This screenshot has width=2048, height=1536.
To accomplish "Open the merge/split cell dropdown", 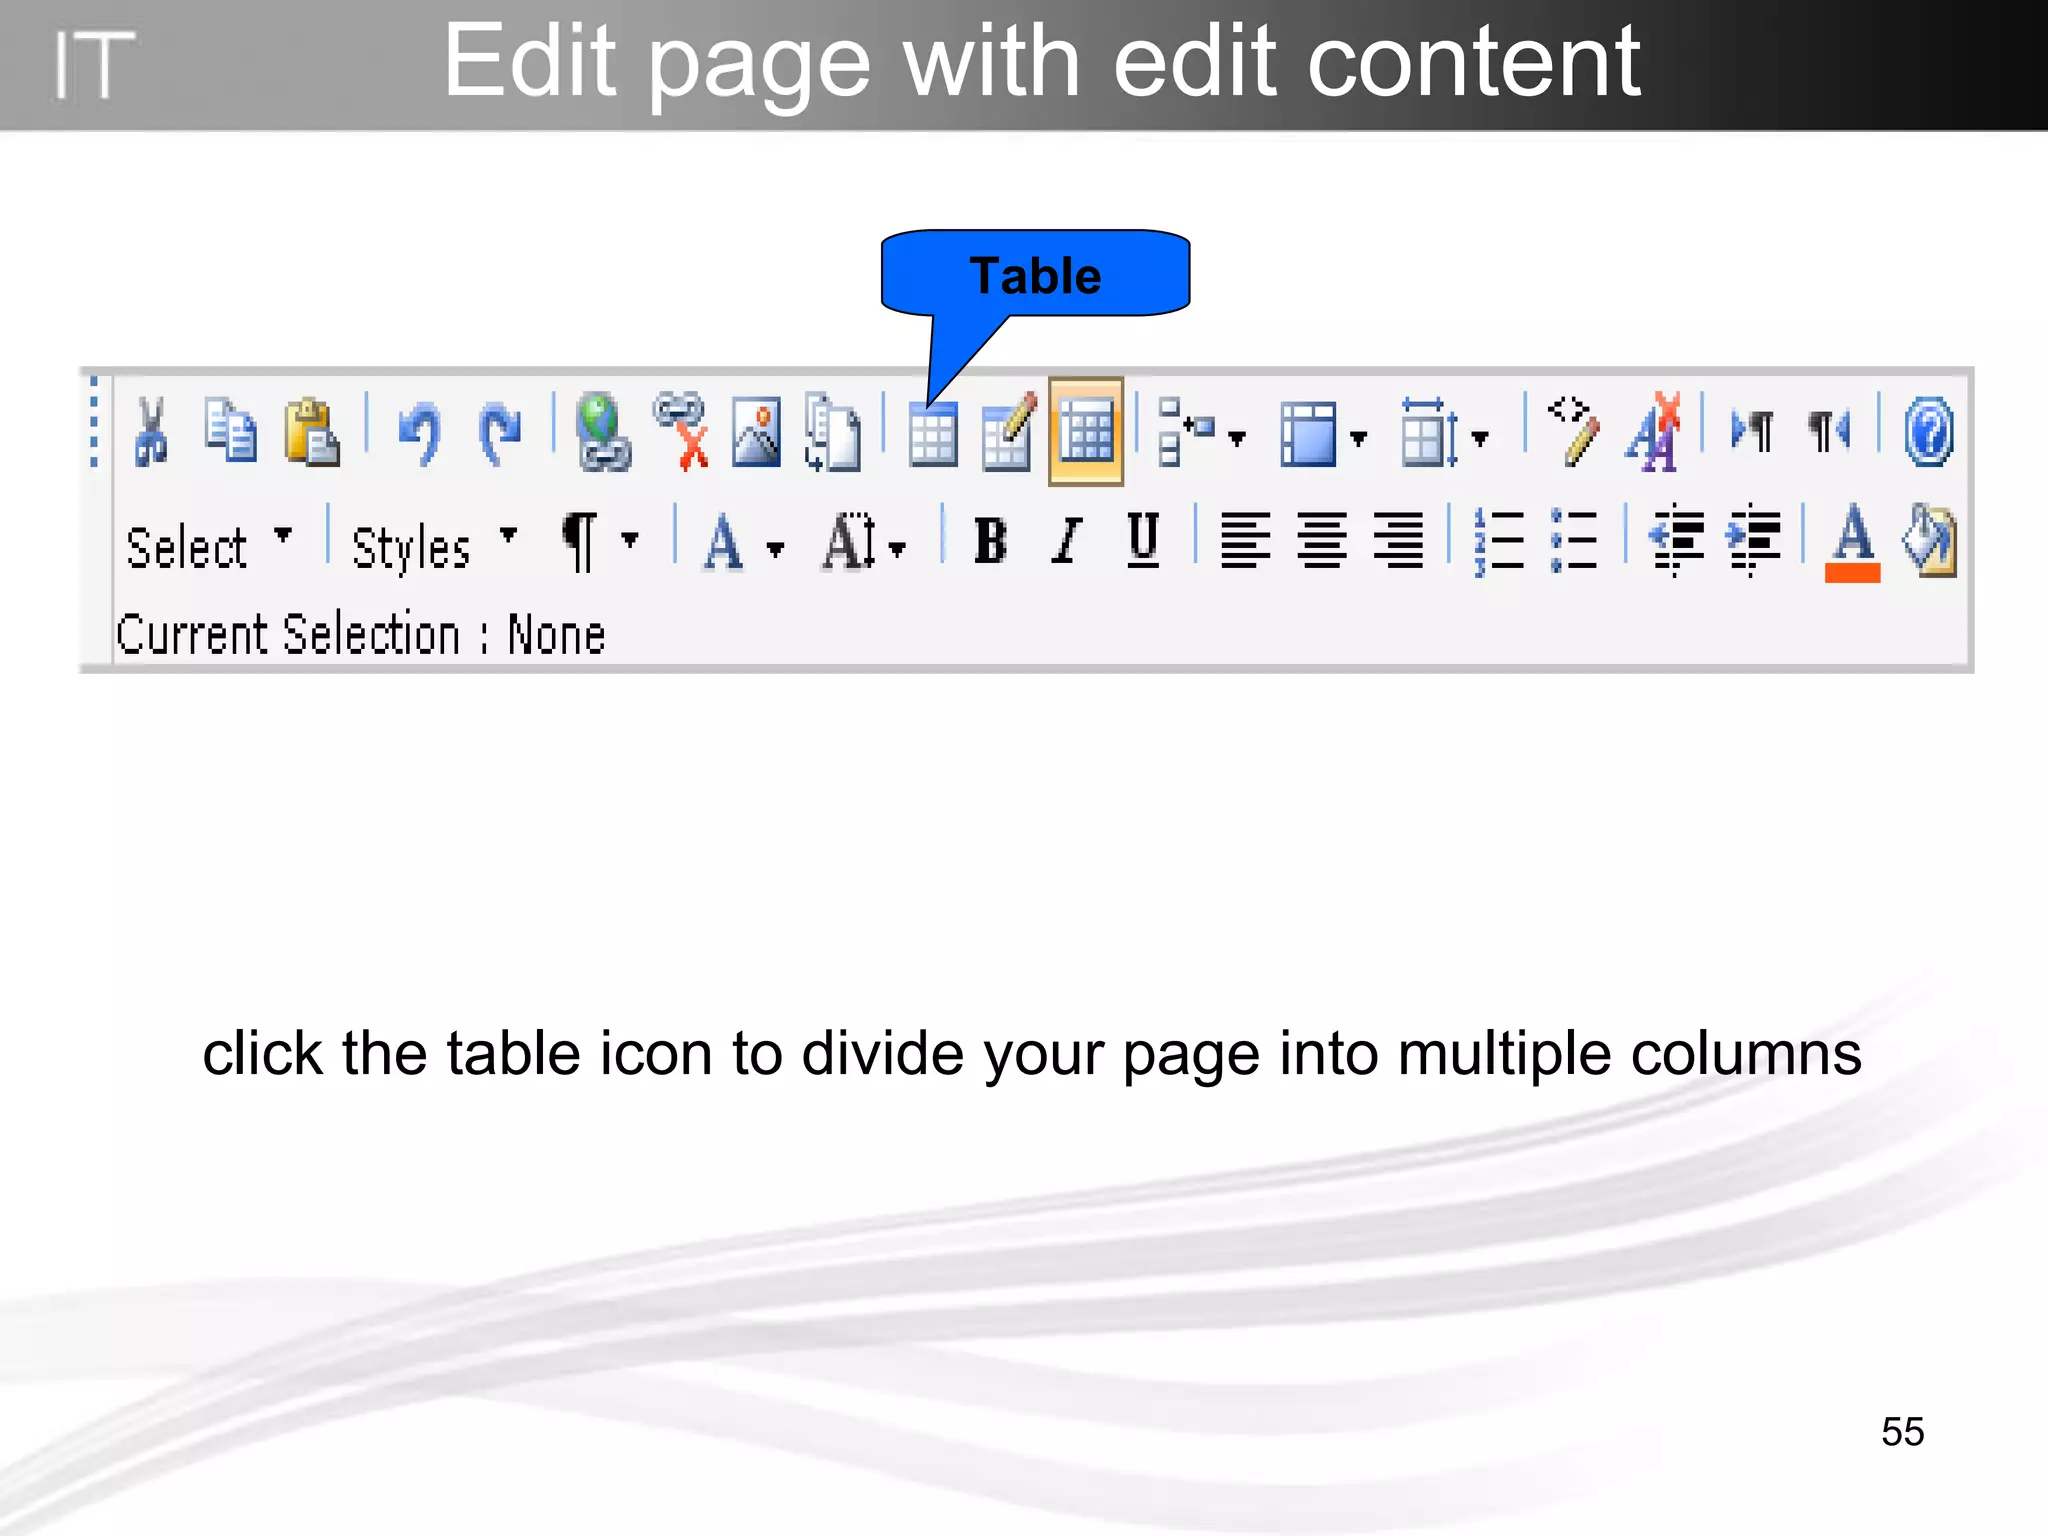I will 1323,434.
